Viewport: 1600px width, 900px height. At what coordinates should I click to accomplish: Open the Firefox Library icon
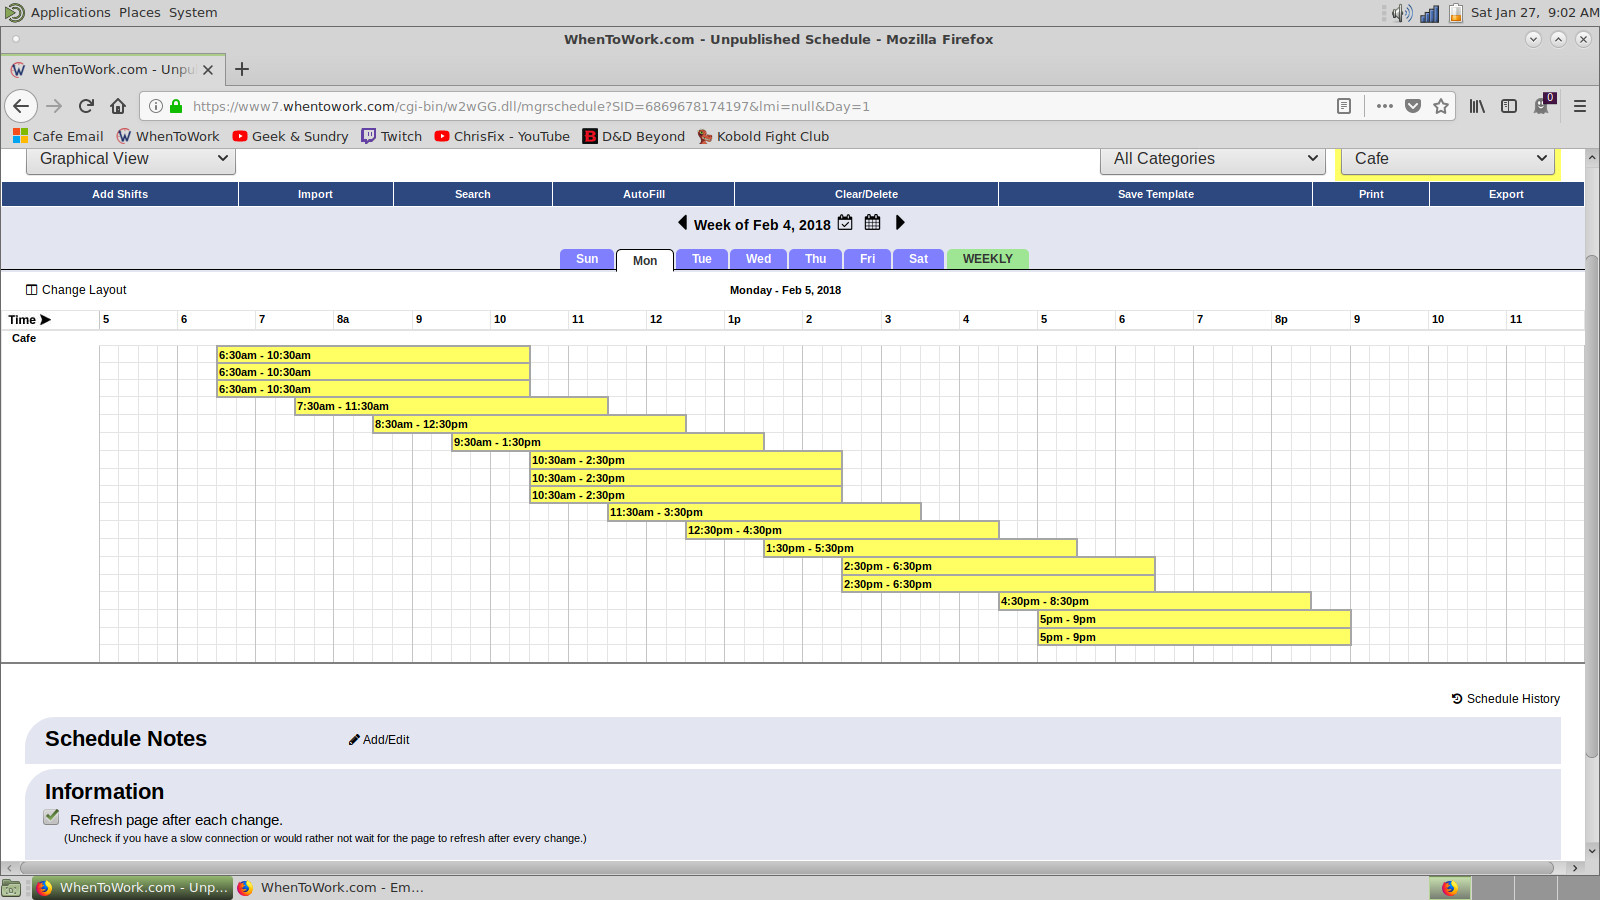1477,106
